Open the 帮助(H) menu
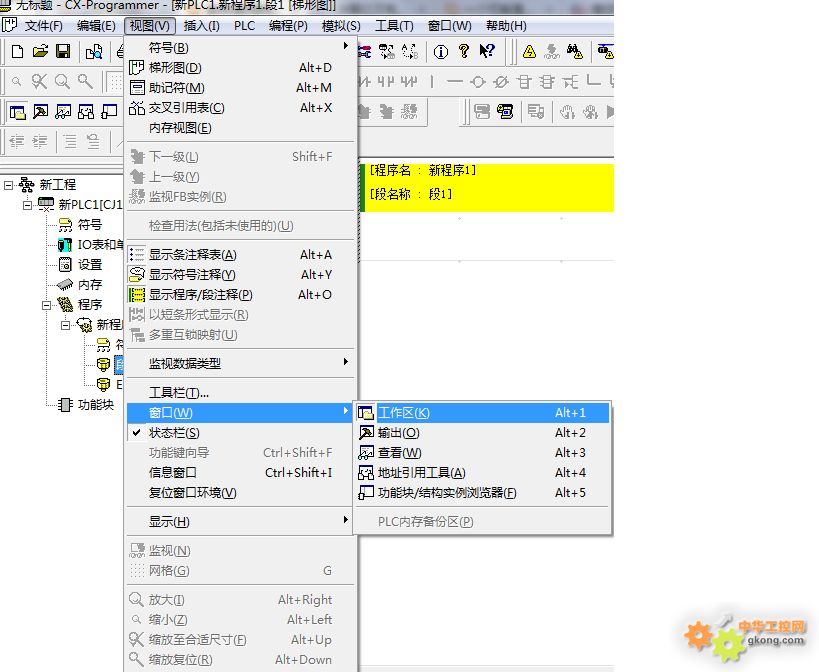This screenshot has width=819, height=672. (506, 26)
